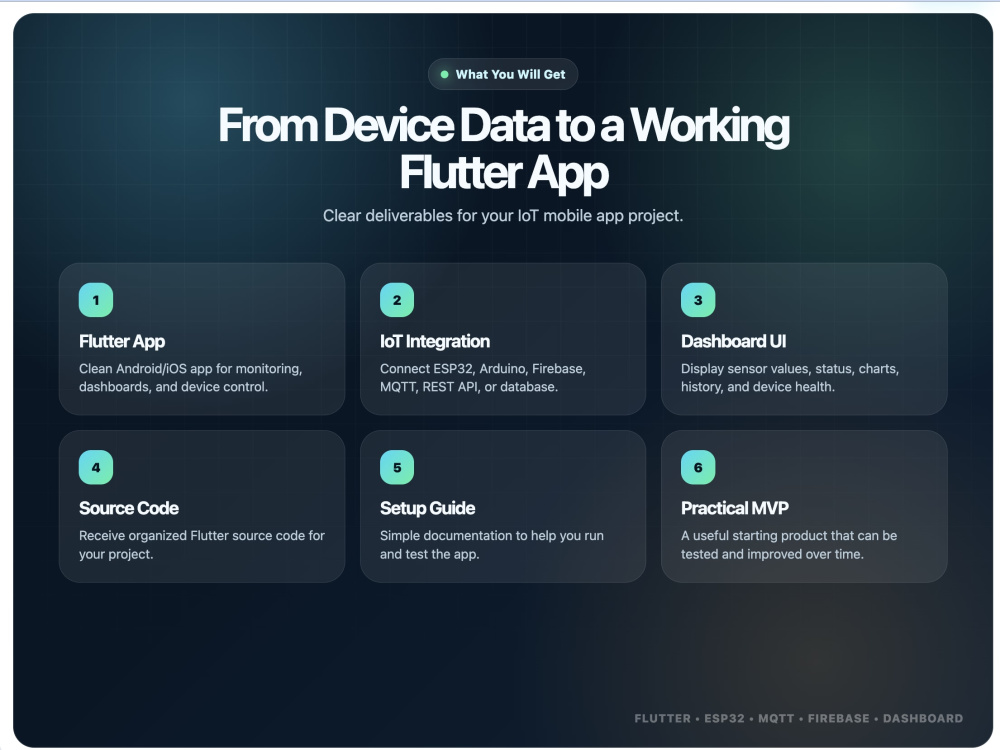Viewport: 1000px width, 750px height.
Task: Click the number 1 badge on Flutter App card
Action: tap(96, 300)
